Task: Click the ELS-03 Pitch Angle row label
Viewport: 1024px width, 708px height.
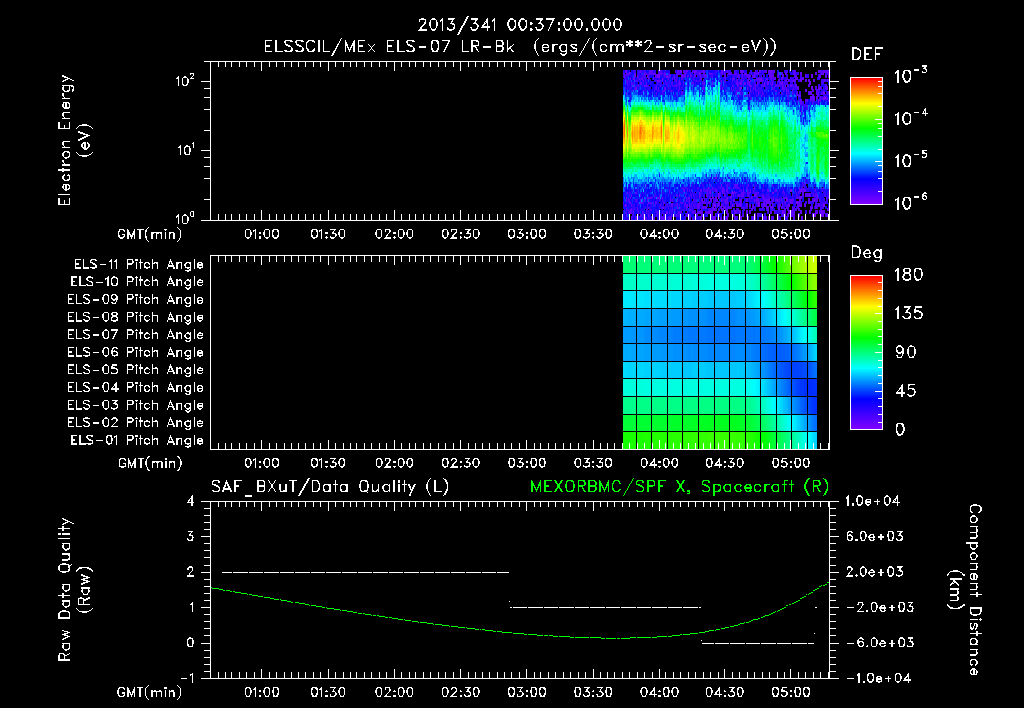Action: pos(135,406)
